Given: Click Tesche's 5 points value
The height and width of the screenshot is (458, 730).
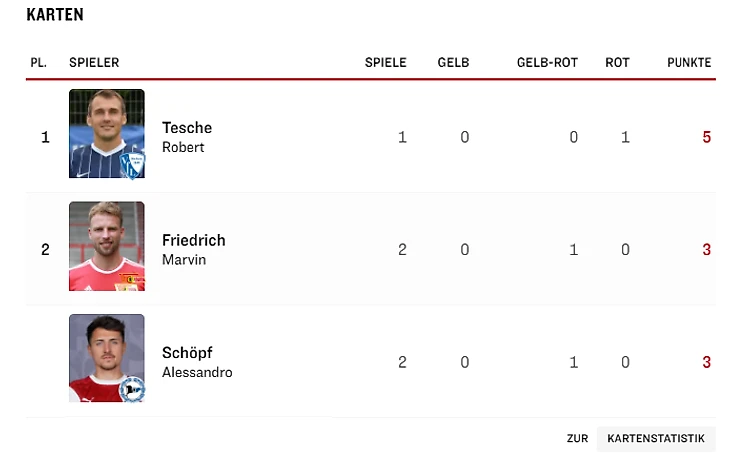Looking at the screenshot, I should tap(706, 137).
